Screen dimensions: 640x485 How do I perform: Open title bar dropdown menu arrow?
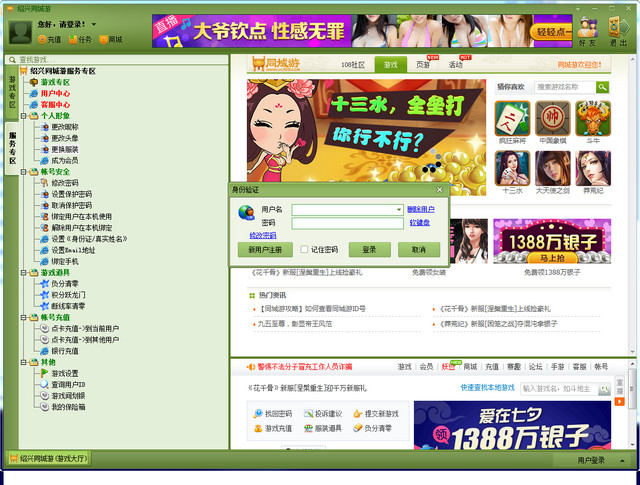(578, 9)
